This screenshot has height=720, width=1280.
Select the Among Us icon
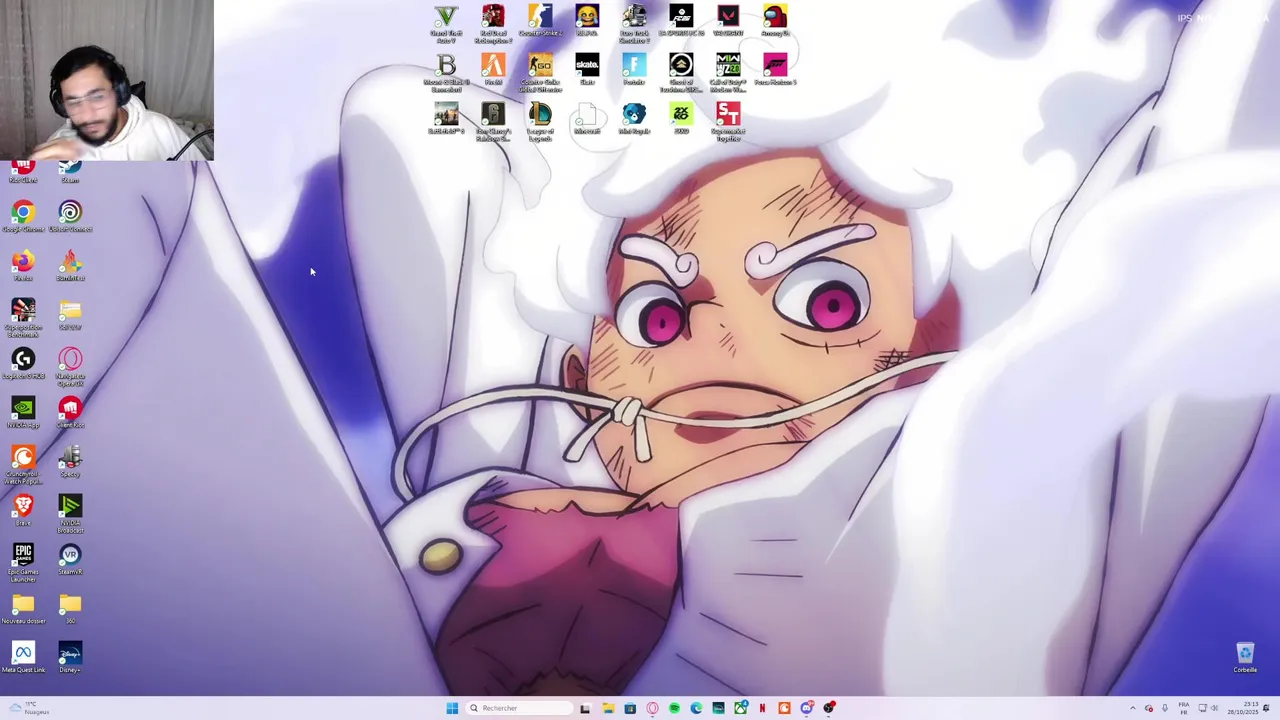pos(775,21)
